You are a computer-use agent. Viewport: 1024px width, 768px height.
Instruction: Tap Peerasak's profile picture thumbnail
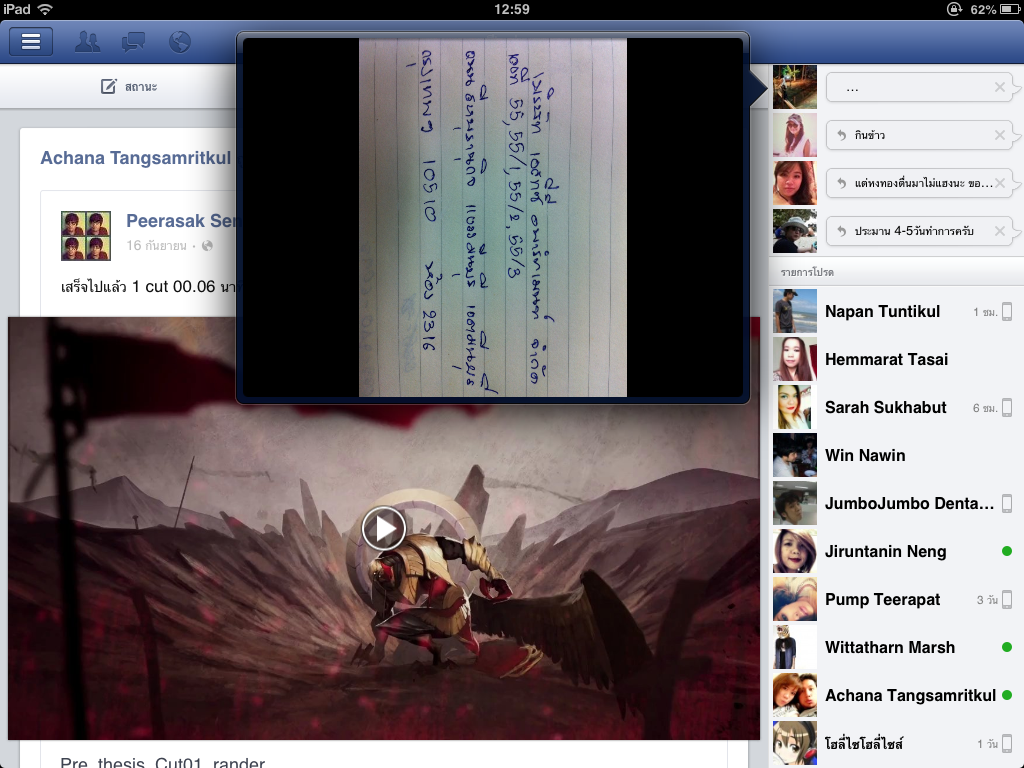[x=86, y=236]
